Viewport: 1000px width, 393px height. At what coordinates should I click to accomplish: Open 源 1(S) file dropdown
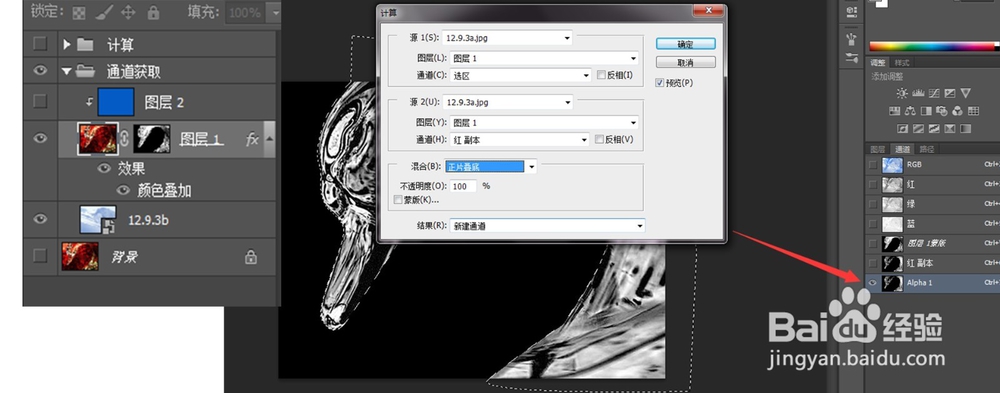(x=508, y=38)
